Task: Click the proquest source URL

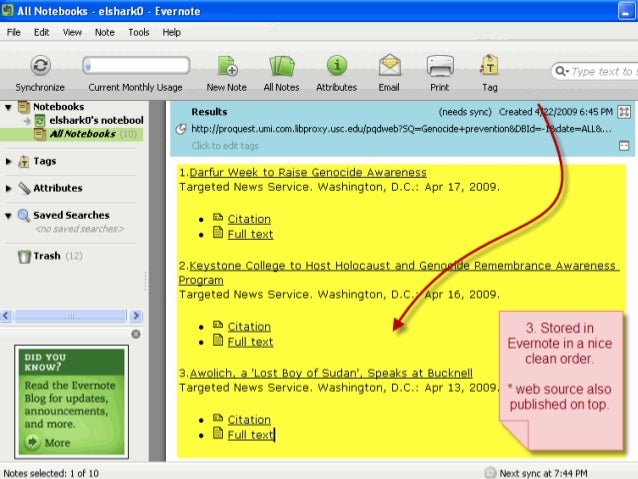Action: [401, 129]
